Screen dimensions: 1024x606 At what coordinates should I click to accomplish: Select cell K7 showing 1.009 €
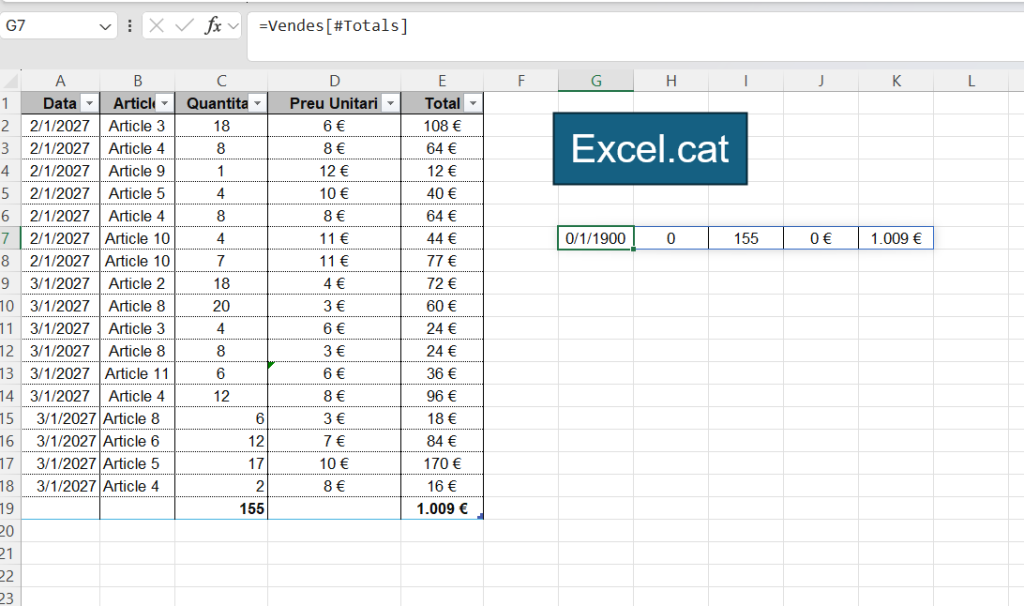(896, 238)
